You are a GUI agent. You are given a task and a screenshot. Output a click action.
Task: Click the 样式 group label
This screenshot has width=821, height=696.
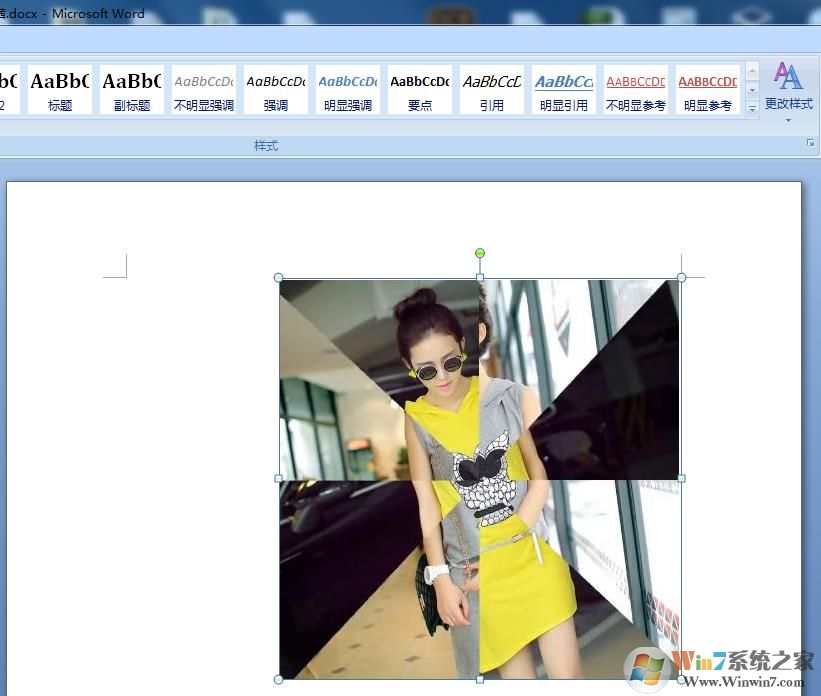tap(265, 145)
